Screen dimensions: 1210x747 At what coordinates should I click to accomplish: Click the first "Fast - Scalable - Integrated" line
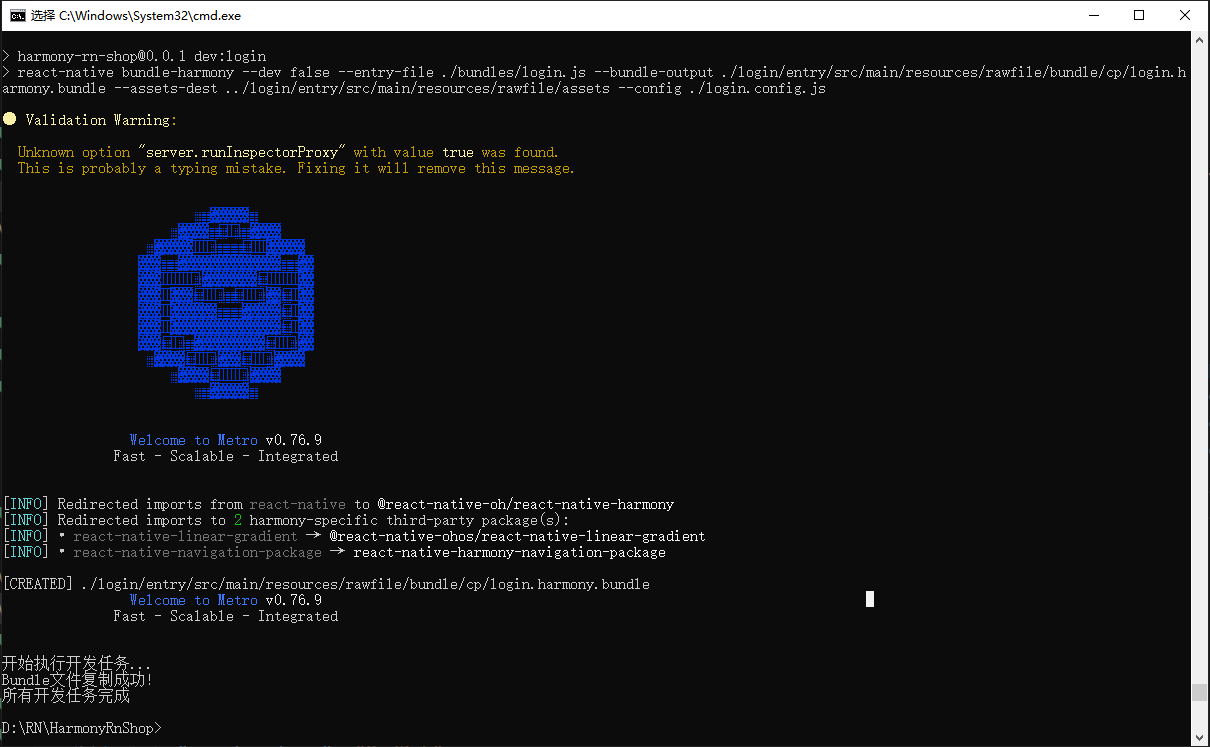[x=225, y=456]
